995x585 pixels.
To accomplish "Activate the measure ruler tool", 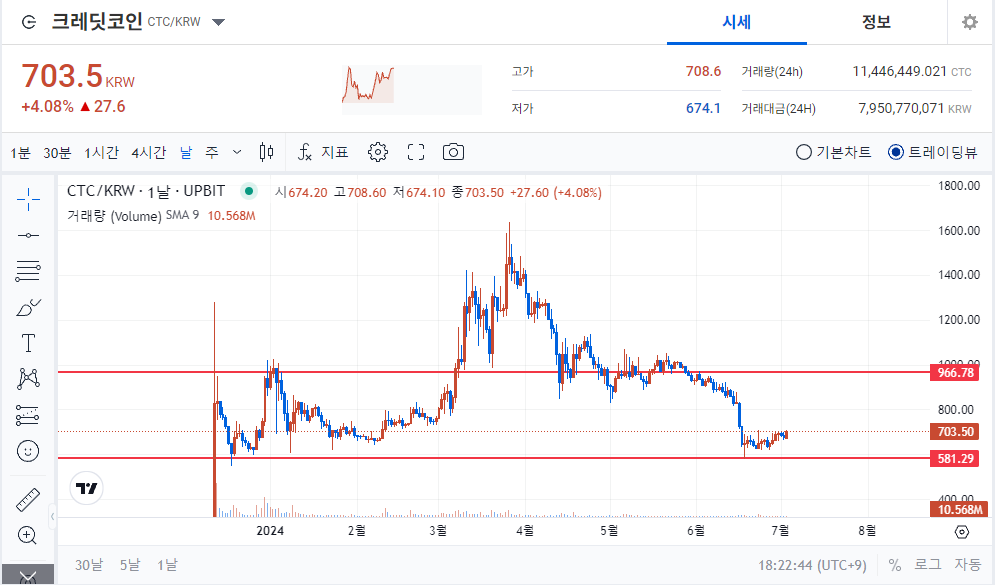I will pos(27,499).
